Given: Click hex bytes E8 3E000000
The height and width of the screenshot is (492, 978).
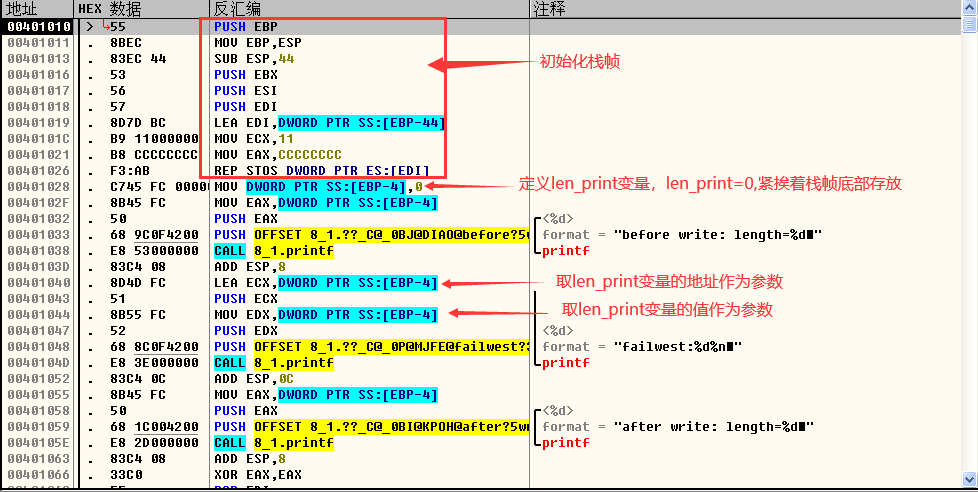Looking at the screenshot, I should (154, 363).
